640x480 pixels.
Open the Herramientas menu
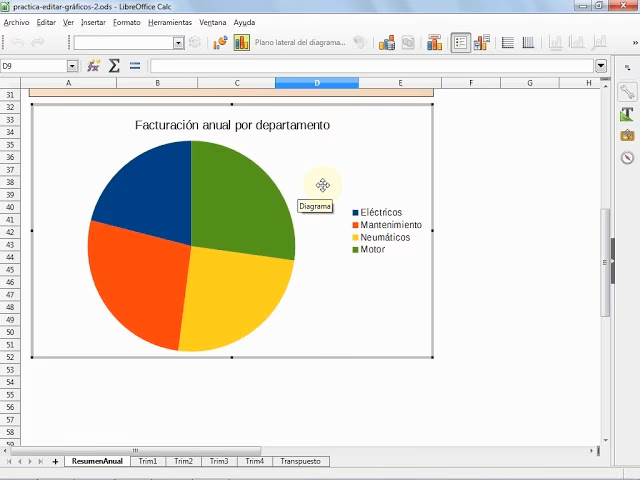(x=170, y=22)
